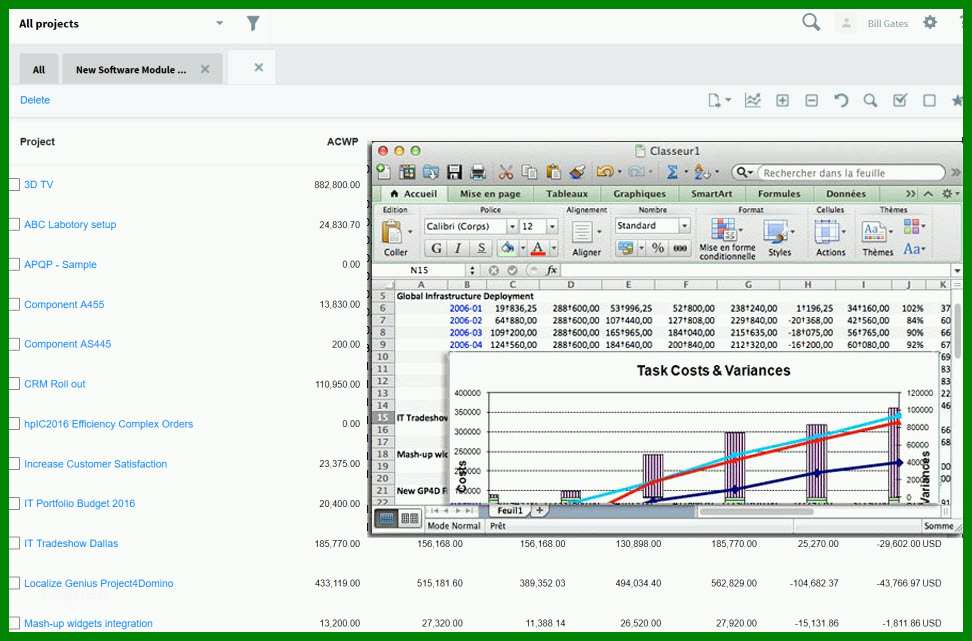Open the font size 12 dropdown
Screen dimensions: 972x641
552,226
